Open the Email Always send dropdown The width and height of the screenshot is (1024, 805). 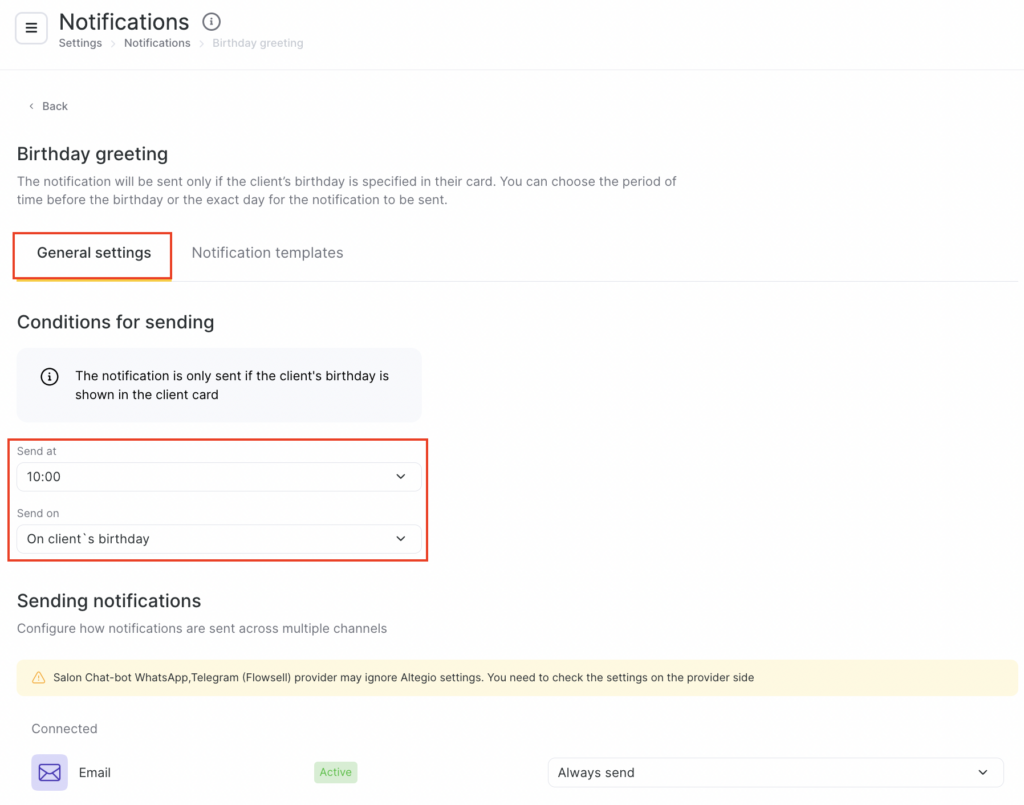pyautogui.click(x=760, y=773)
